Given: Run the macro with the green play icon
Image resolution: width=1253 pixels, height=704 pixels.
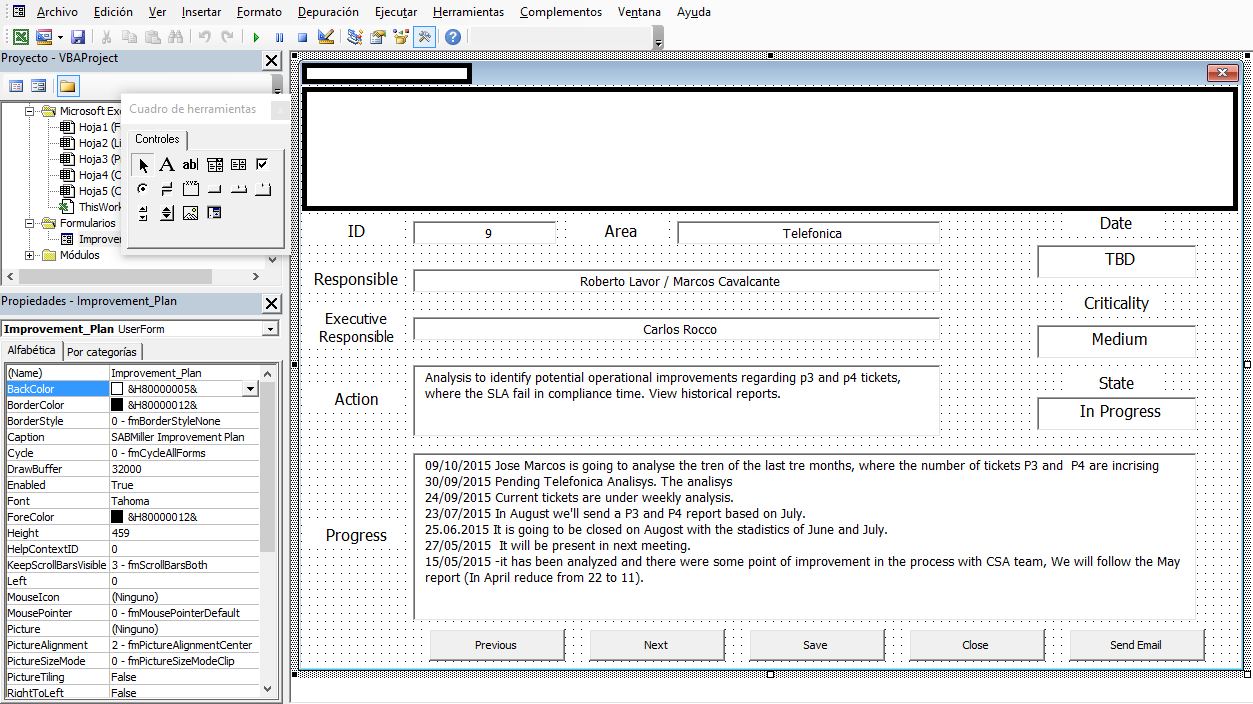Looking at the screenshot, I should (x=256, y=37).
